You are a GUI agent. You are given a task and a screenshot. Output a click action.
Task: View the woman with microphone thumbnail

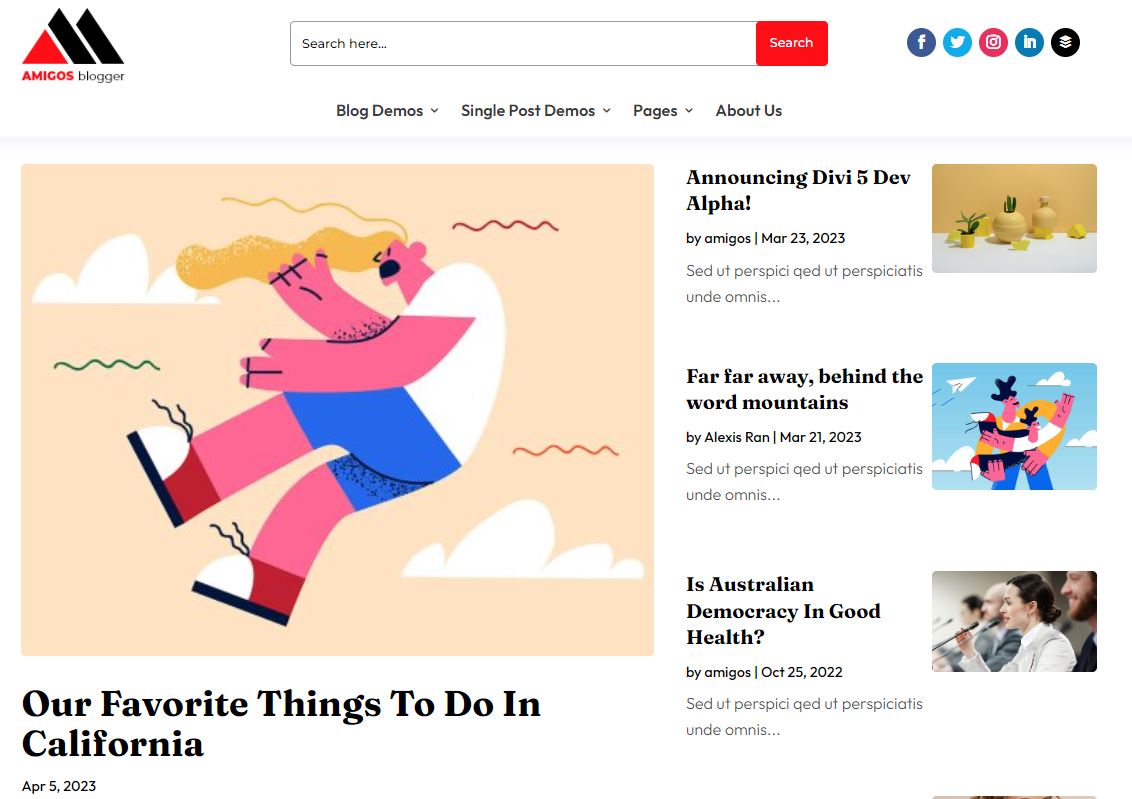1014,621
